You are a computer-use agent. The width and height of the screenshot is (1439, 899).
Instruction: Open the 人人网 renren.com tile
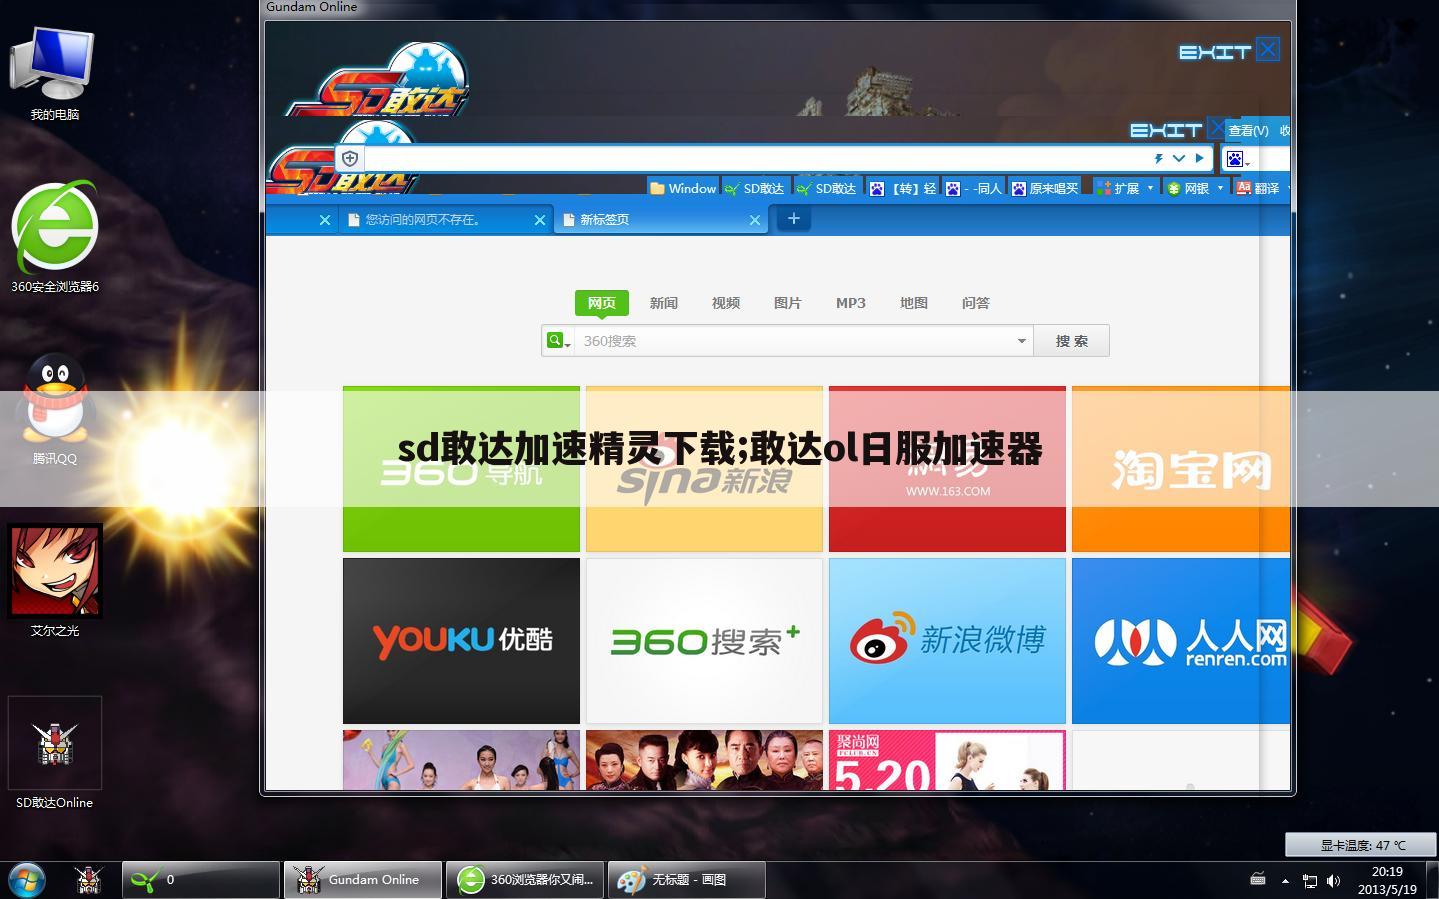tap(1181, 641)
